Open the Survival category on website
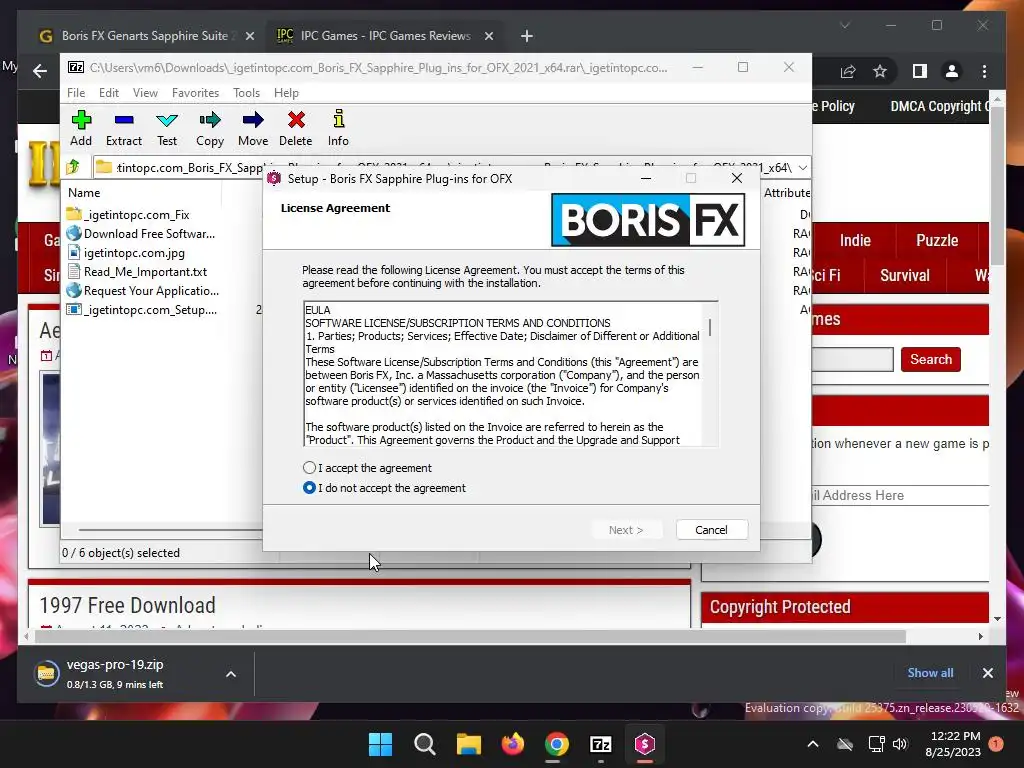The image size is (1024, 768). pos(904,275)
